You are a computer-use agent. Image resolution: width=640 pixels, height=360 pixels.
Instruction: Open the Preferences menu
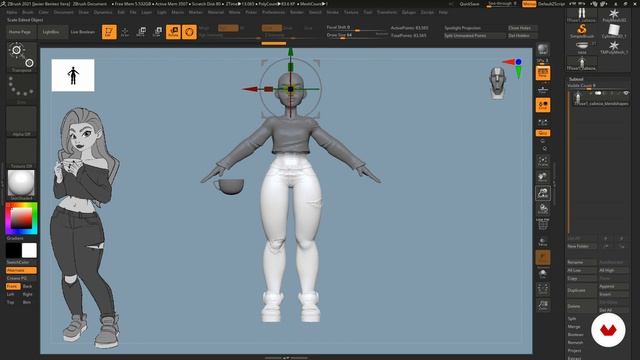(273, 12)
